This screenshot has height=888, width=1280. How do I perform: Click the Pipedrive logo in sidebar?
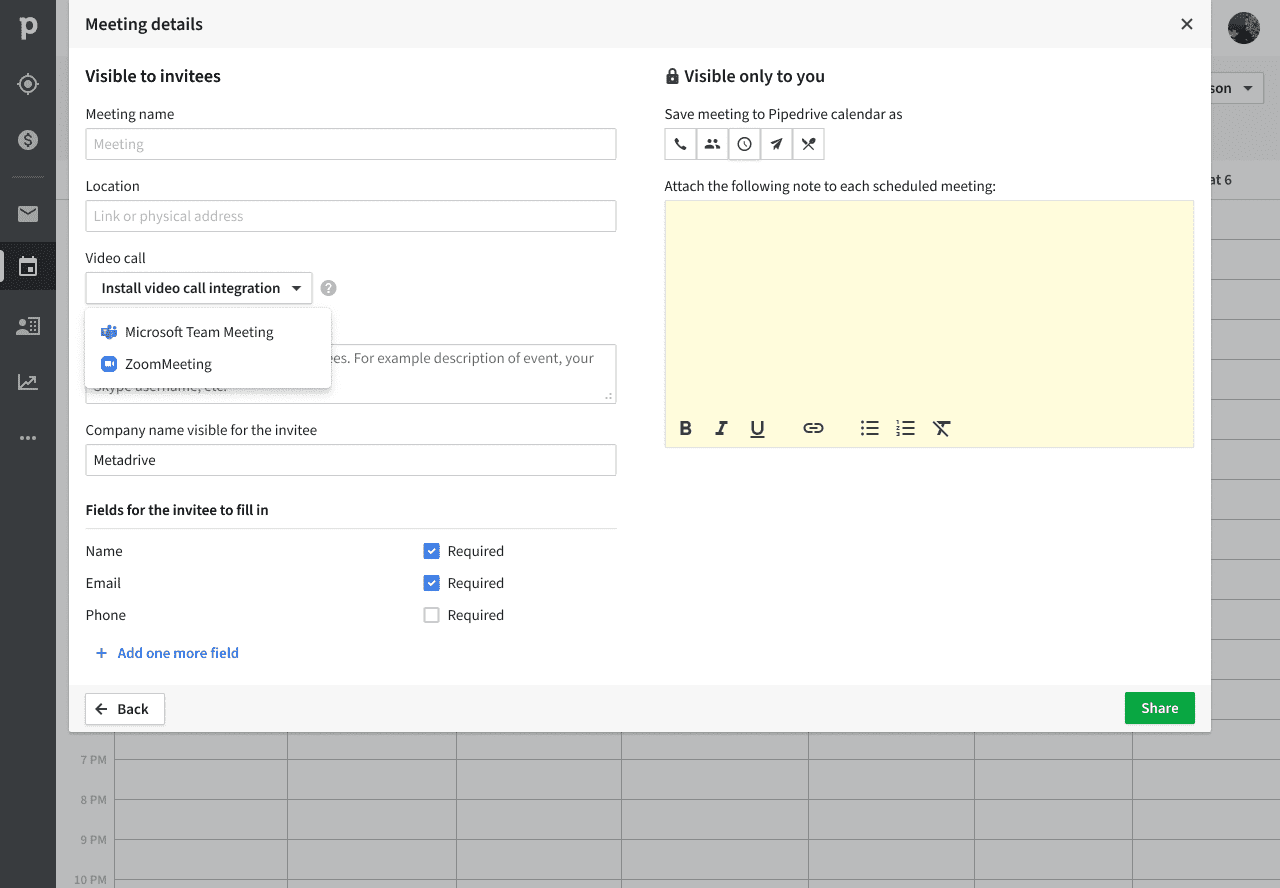point(28,28)
